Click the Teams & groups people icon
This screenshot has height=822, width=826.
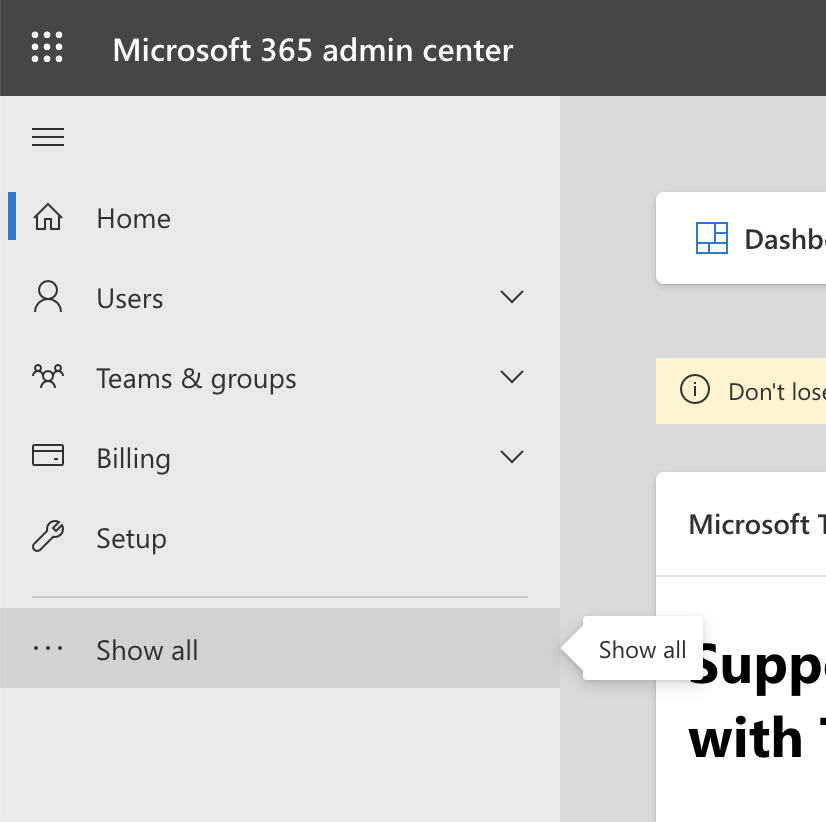point(48,376)
